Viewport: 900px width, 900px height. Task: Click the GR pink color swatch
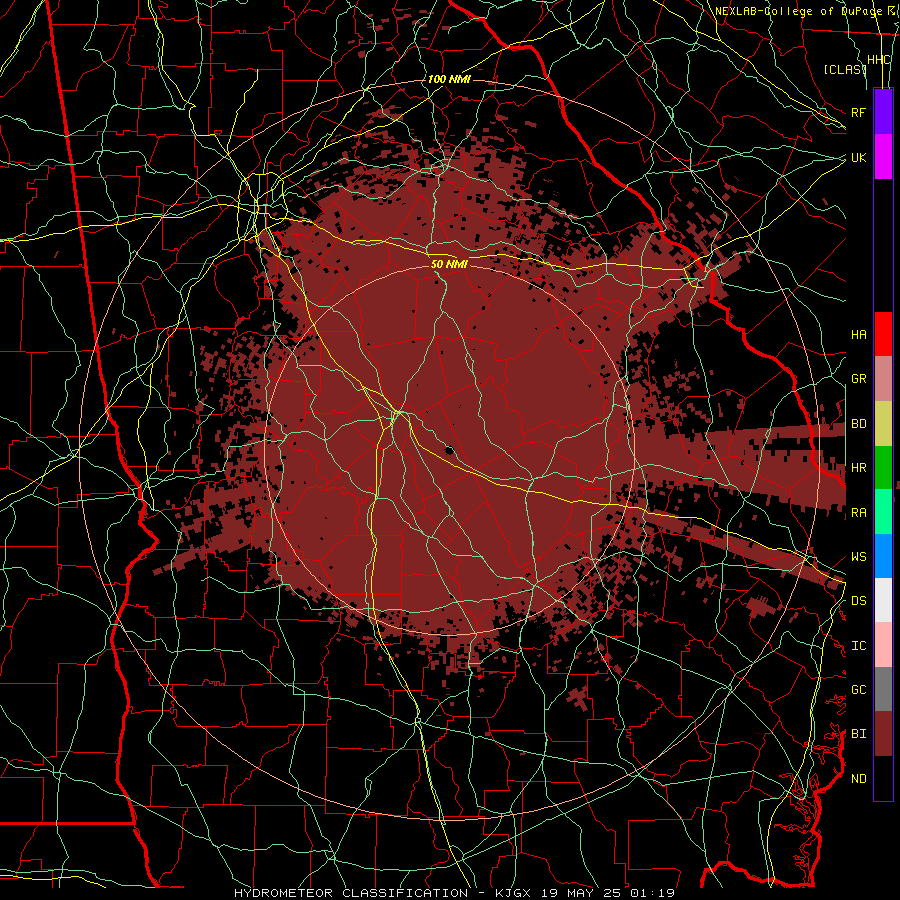[883, 379]
